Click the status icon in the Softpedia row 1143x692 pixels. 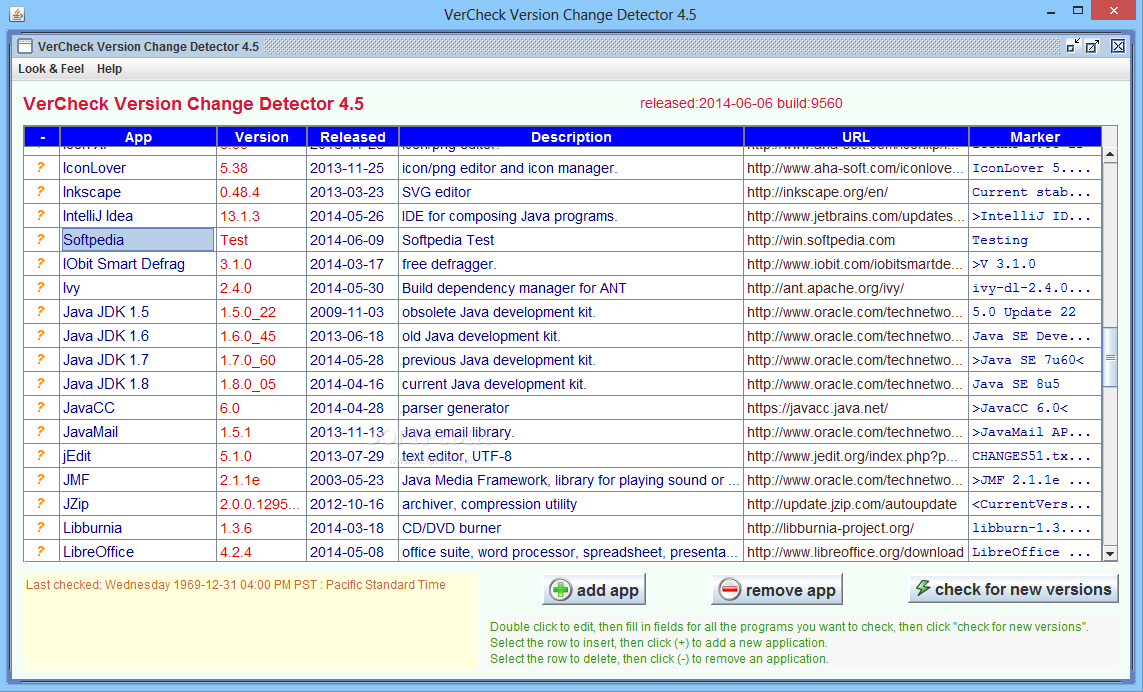tap(41, 240)
